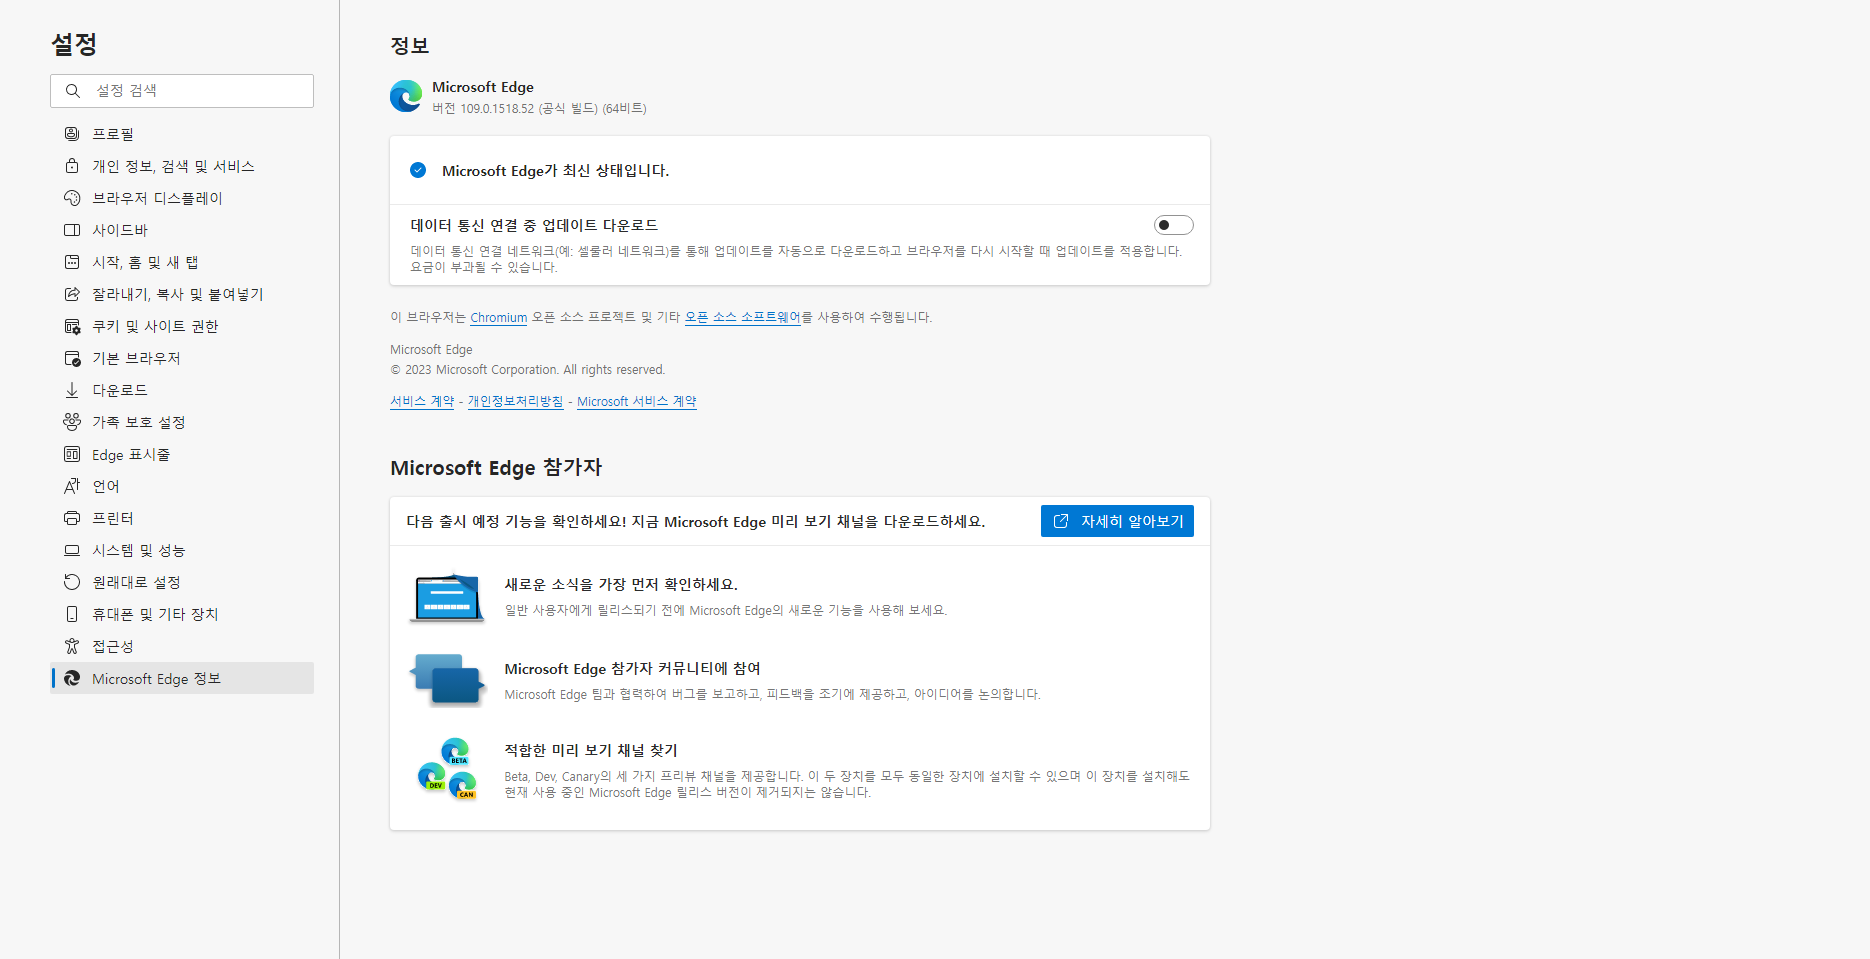1870x959 pixels.
Task: Toggle 데이터 통신 연결 중 업데이트 다운로드 switch
Action: click(x=1173, y=225)
